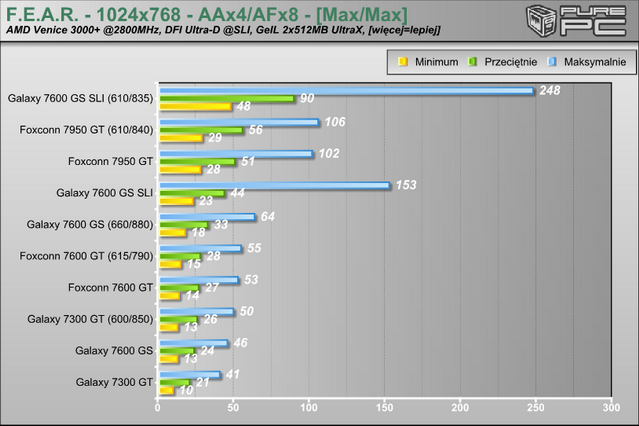Click the yellow bar valued 14
This screenshot has height=426, width=639.
point(170,296)
